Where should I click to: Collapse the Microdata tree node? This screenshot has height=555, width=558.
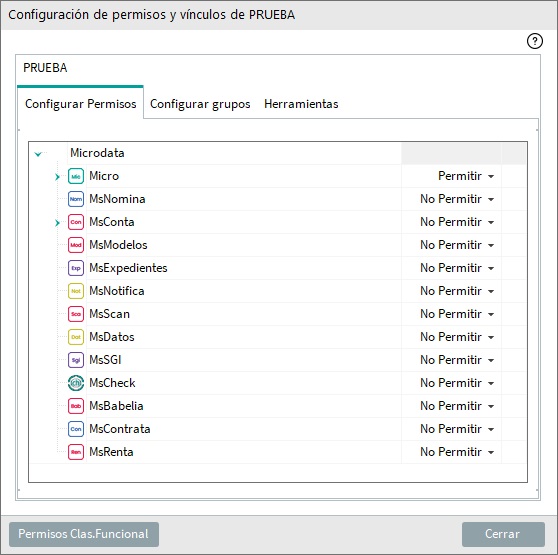coord(38,154)
